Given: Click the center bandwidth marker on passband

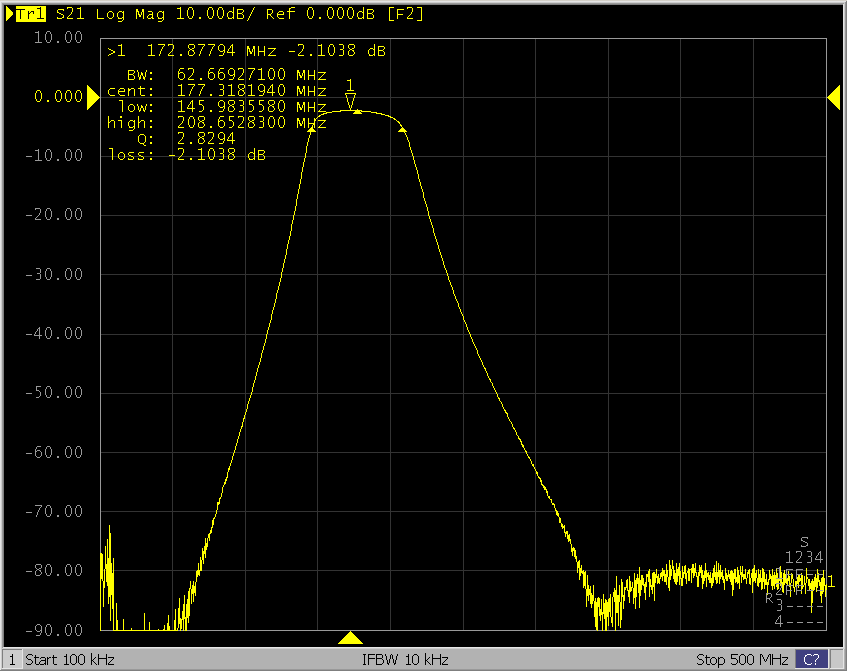Looking at the screenshot, I should [x=357, y=112].
